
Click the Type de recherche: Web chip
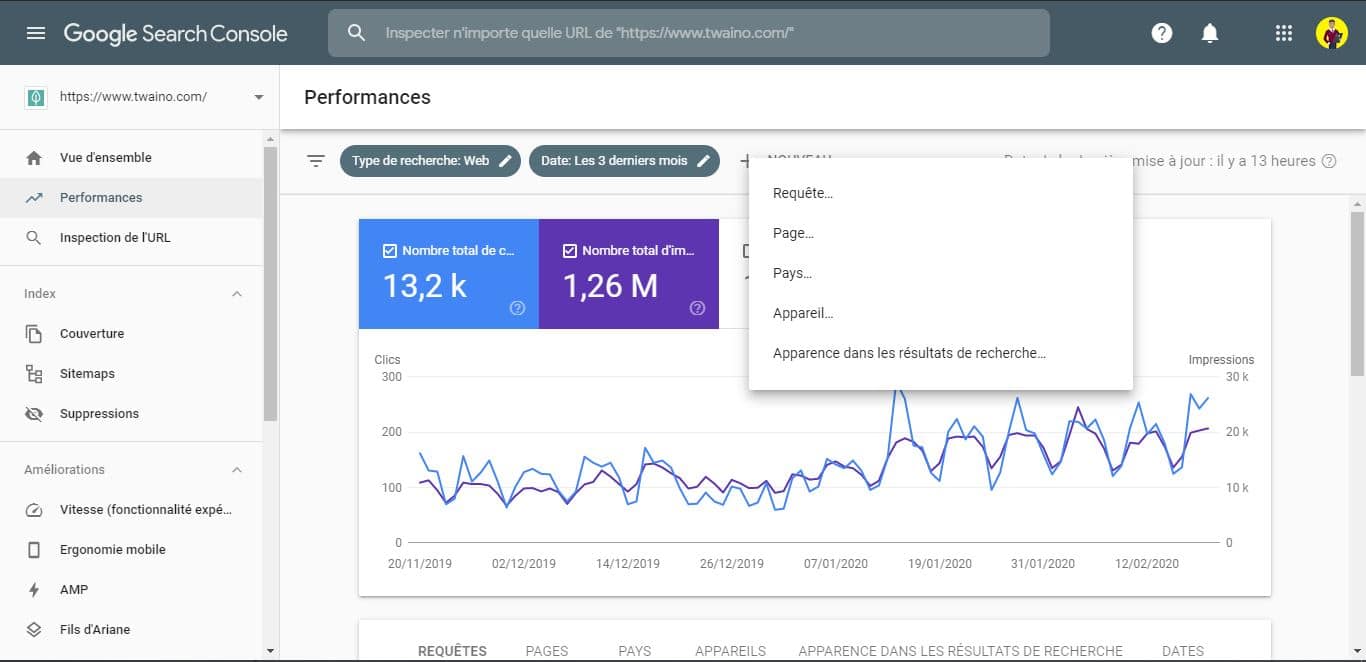pos(430,161)
